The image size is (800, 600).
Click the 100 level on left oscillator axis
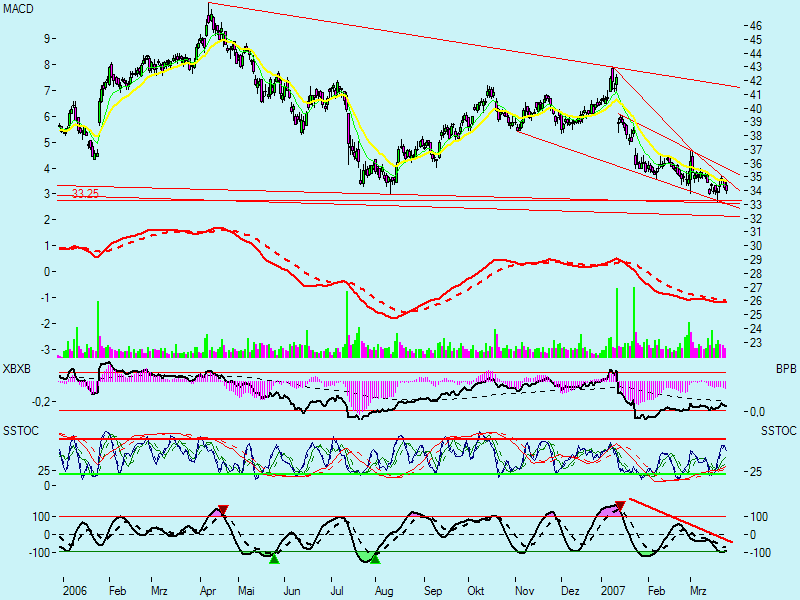click(x=41, y=517)
